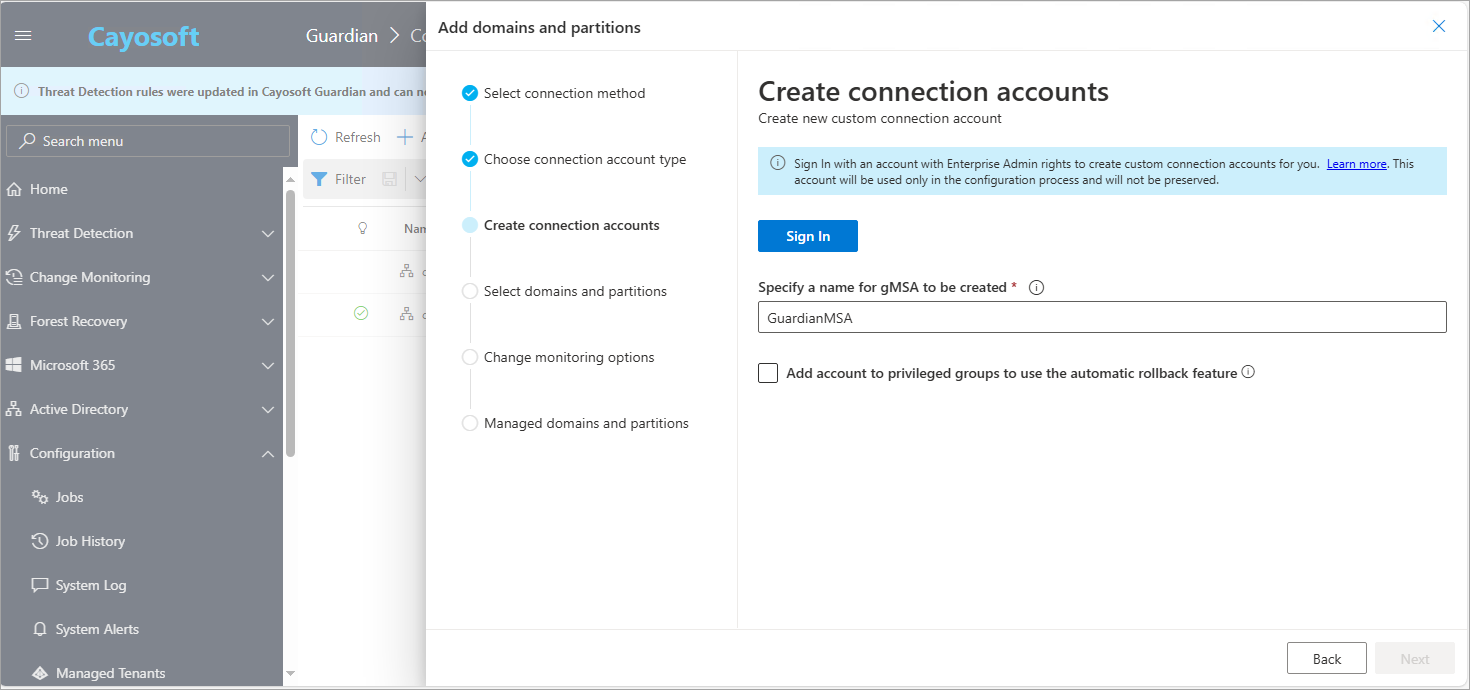Screen dimensions: 1470x690
Task: Click the sidebar vertical scrollbar
Action: [290, 320]
